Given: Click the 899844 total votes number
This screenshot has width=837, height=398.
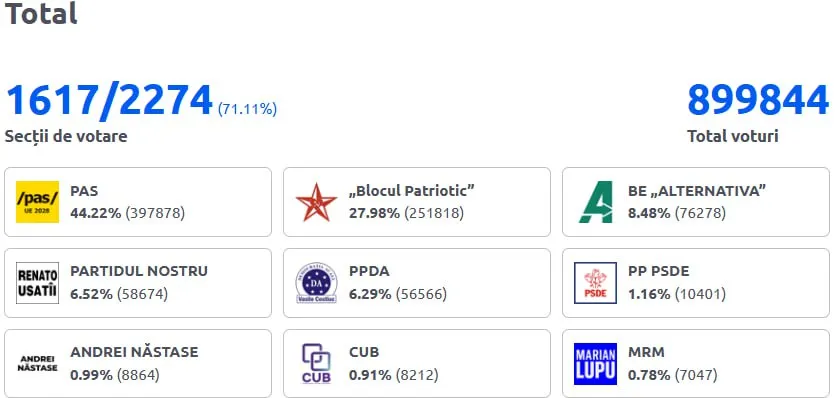Looking at the screenshot, I should 758,100.
